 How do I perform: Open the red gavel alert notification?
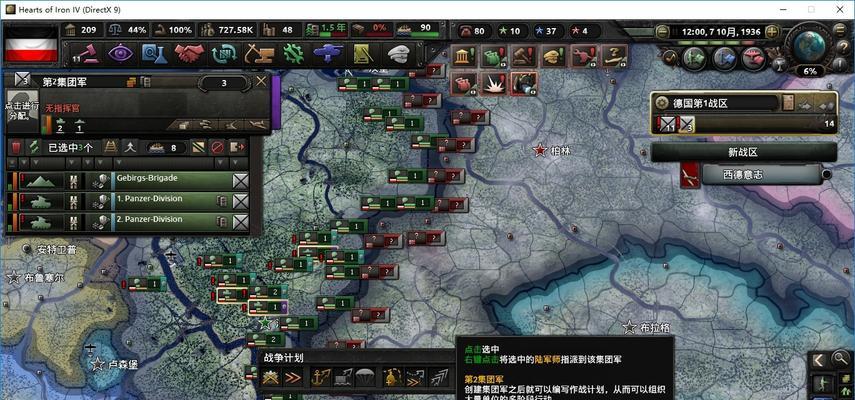(523, 56)
